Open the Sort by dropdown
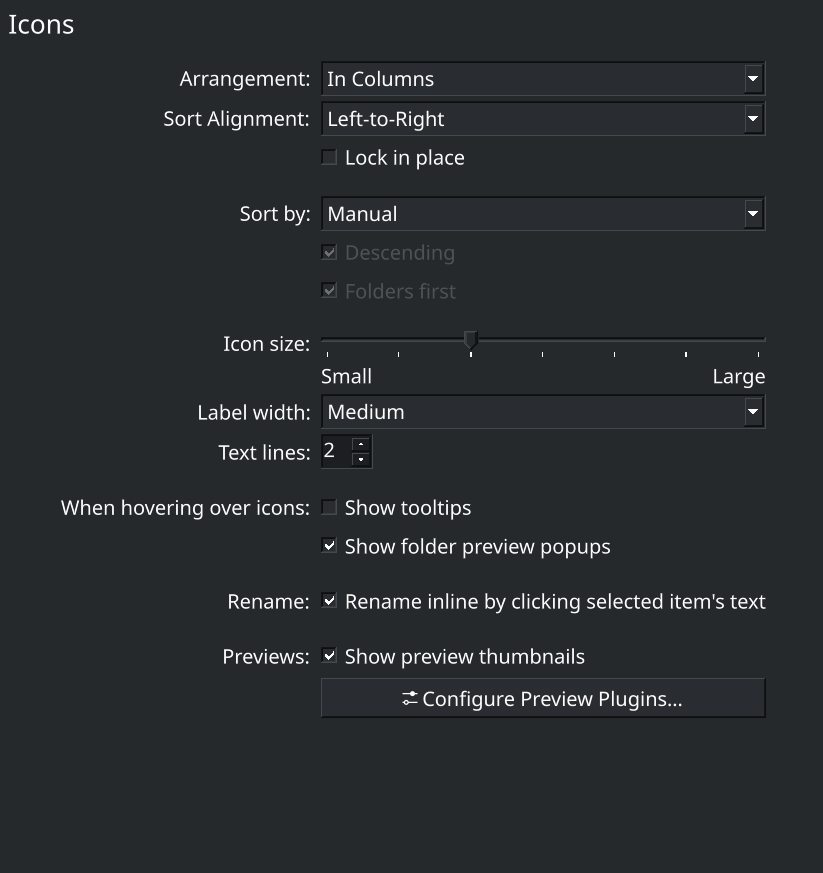Image resolution: width=823 pixels, height=873 pixels. coord(543,214)
